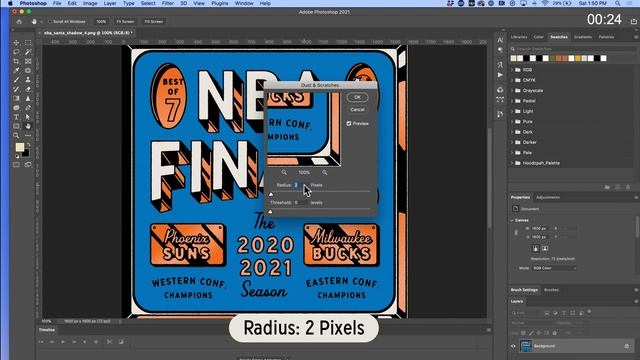Select landscape canvas orientation button
Image resolution: width=640 pixels, height=360 pixels.
tap(545, 248)
